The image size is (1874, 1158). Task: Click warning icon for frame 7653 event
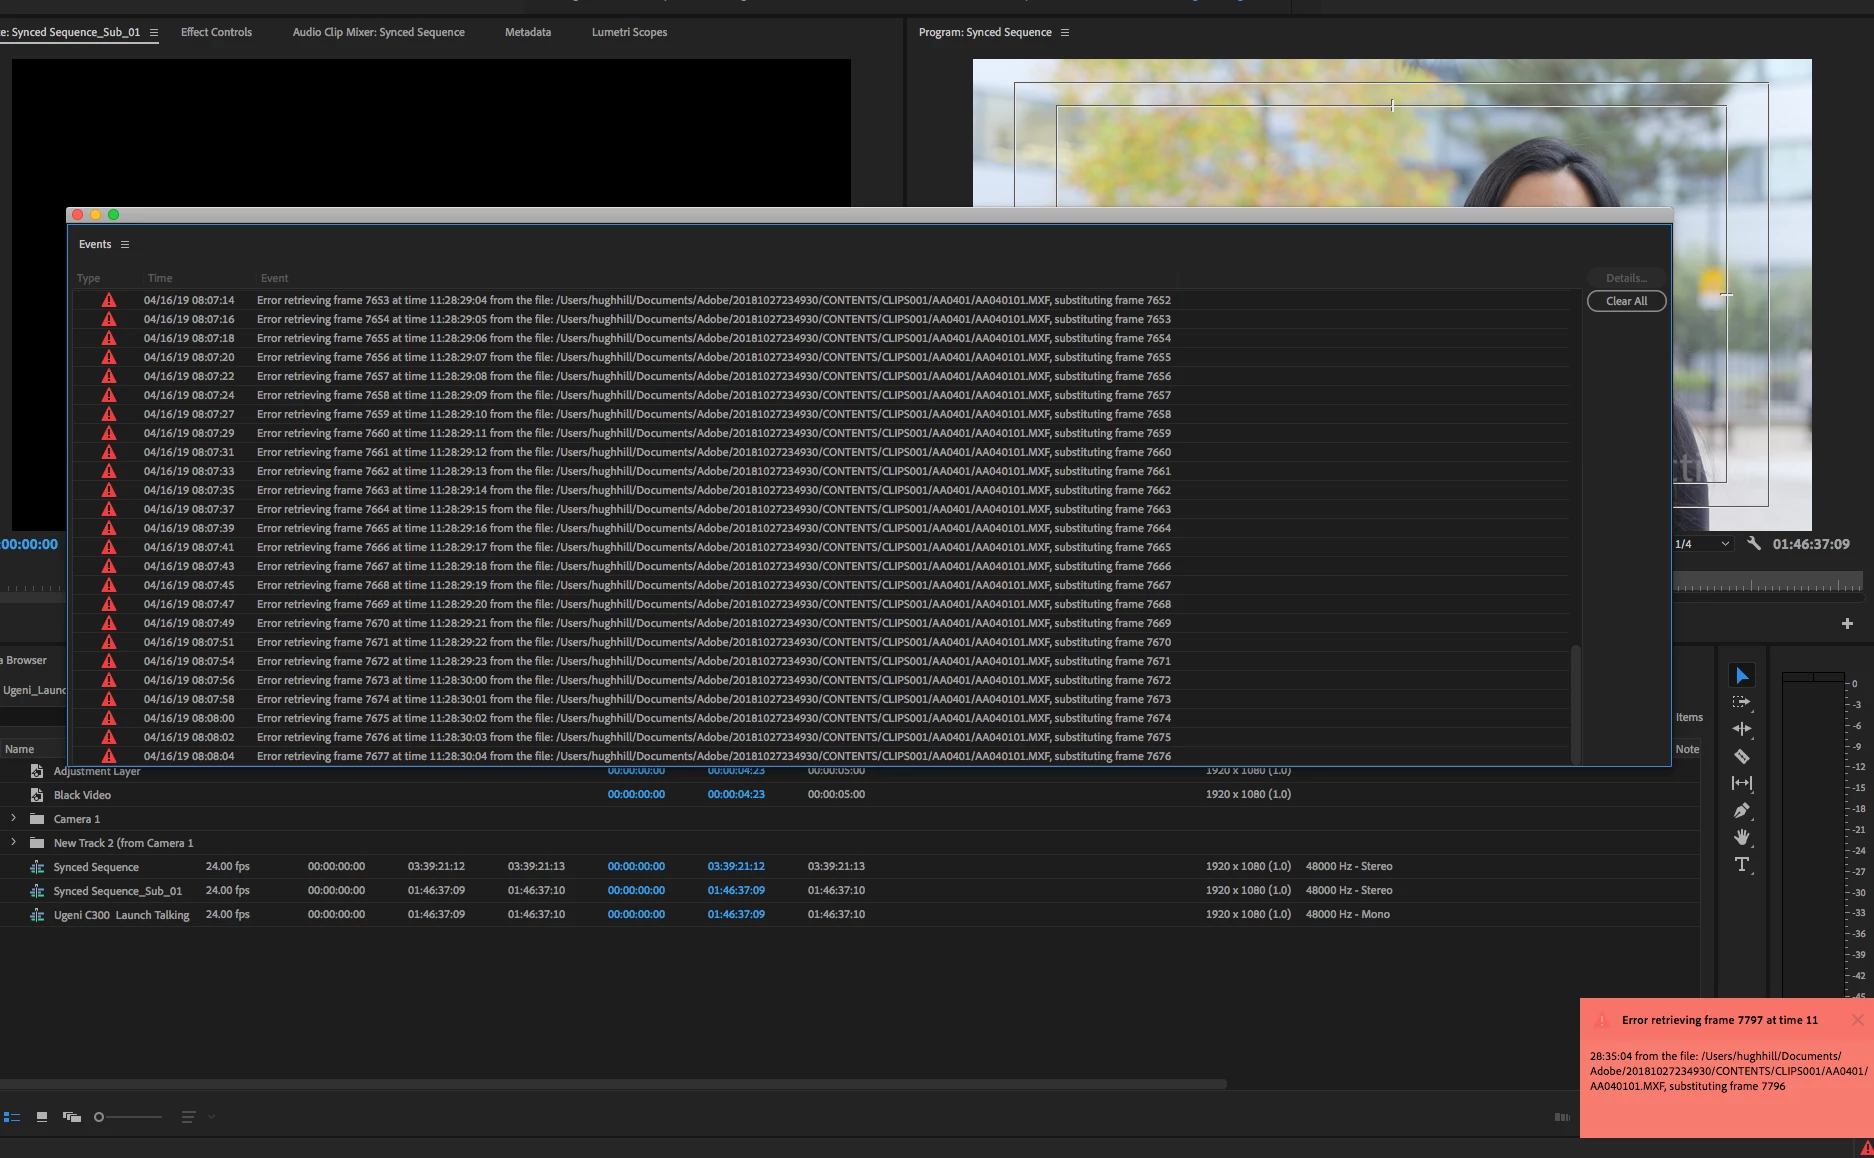click(109, 300)
